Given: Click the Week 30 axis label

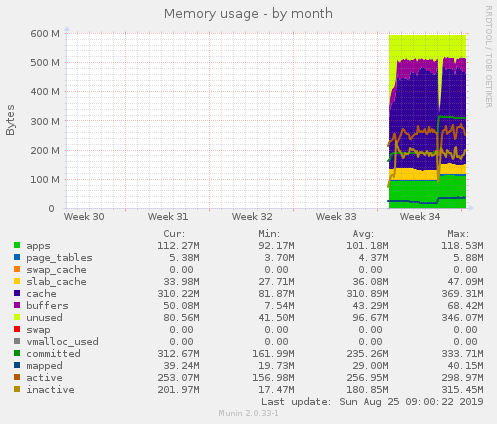Looking at the screenshot, I should (x=84, y=217).
